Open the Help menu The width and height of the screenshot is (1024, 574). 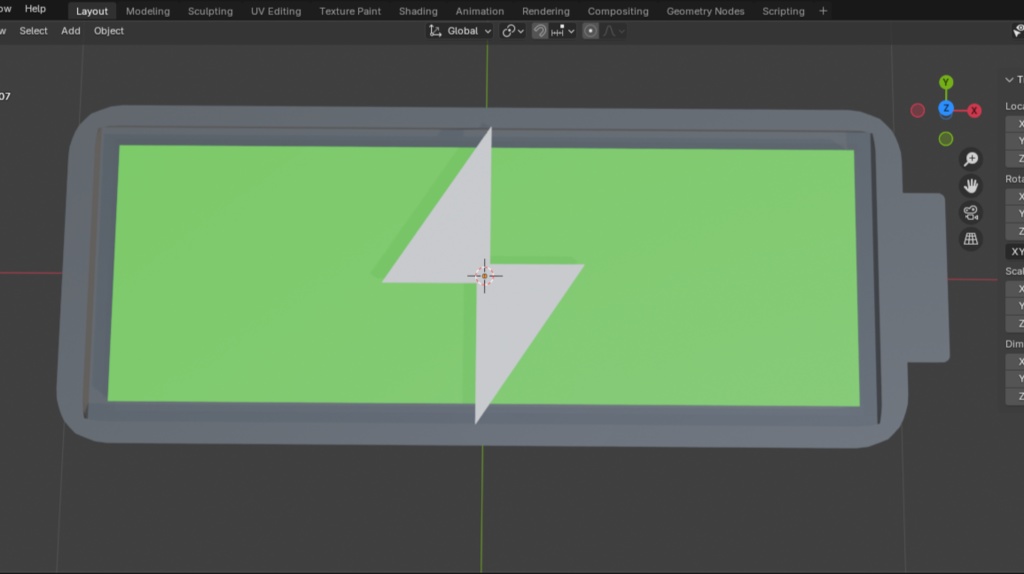pyautogui.click(x=35, y=9)
